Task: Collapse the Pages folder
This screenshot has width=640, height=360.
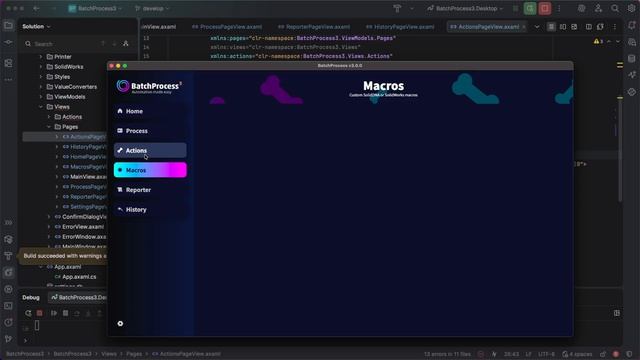Action: 49,127
